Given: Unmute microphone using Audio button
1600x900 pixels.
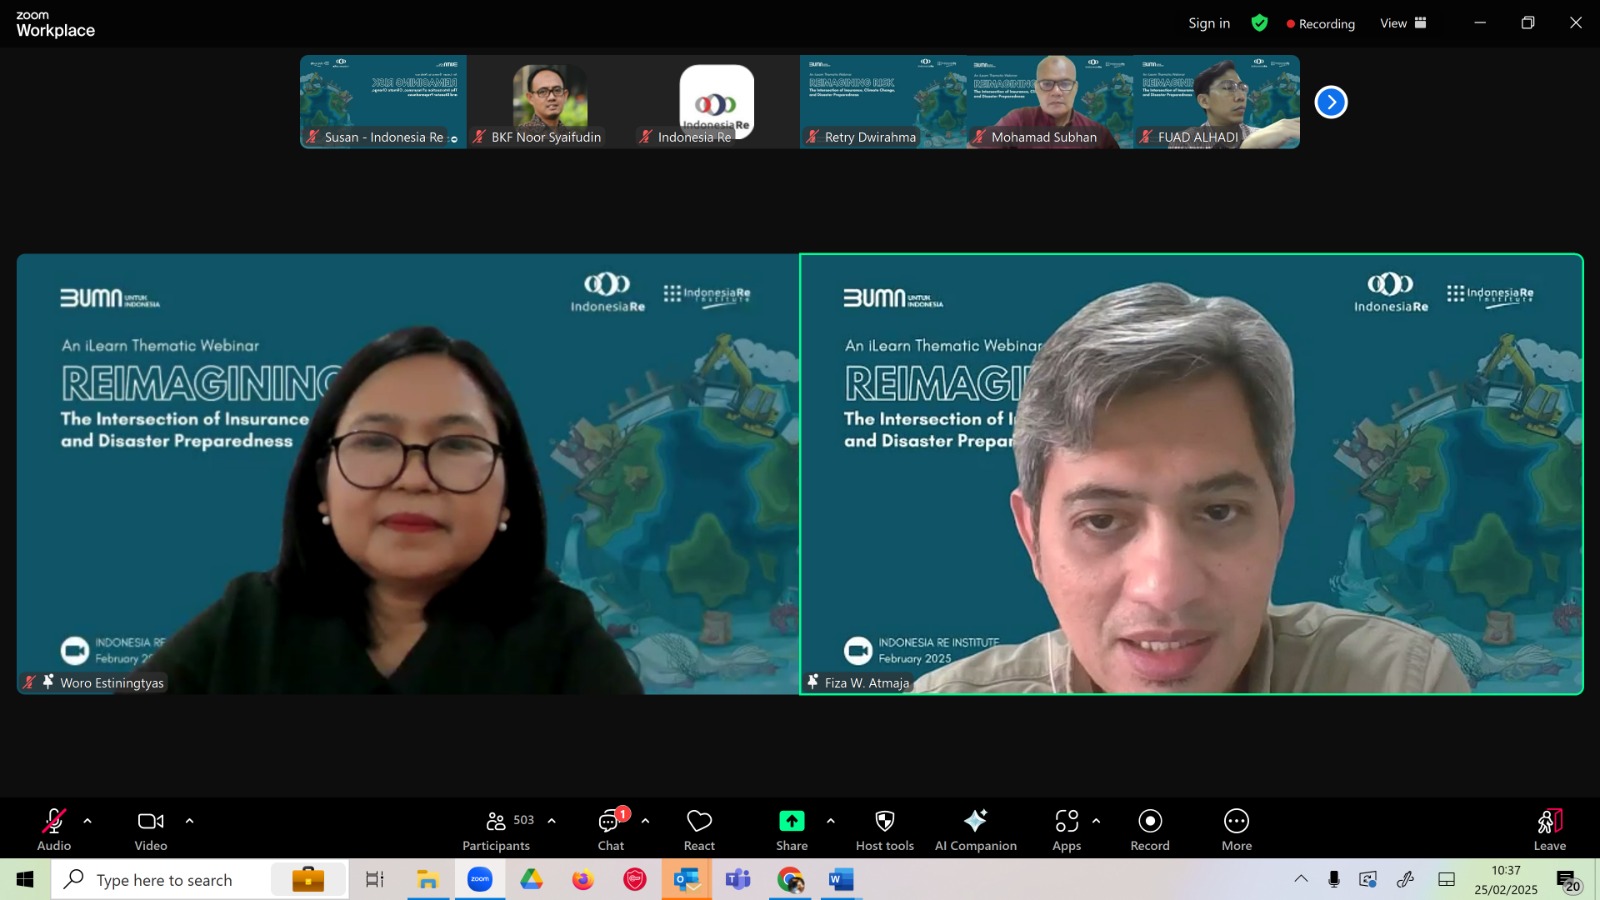Looking at the screenshot, I should (x=54, y=829).
